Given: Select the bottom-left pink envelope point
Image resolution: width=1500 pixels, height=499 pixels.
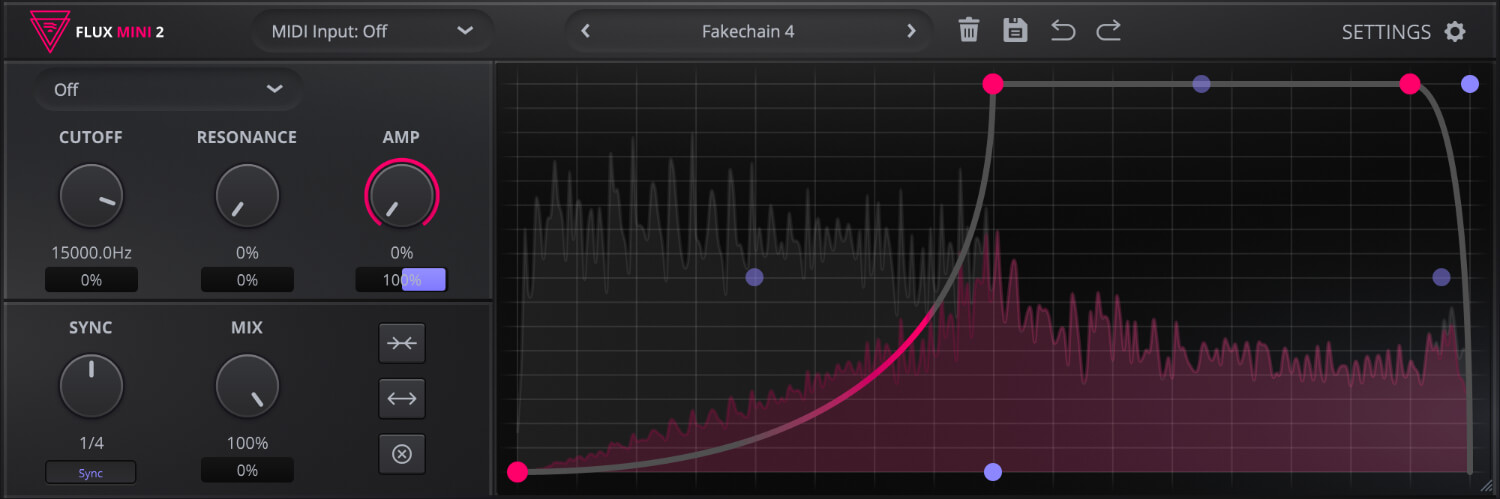Looking at the screenshot, I should coord(517,472).
